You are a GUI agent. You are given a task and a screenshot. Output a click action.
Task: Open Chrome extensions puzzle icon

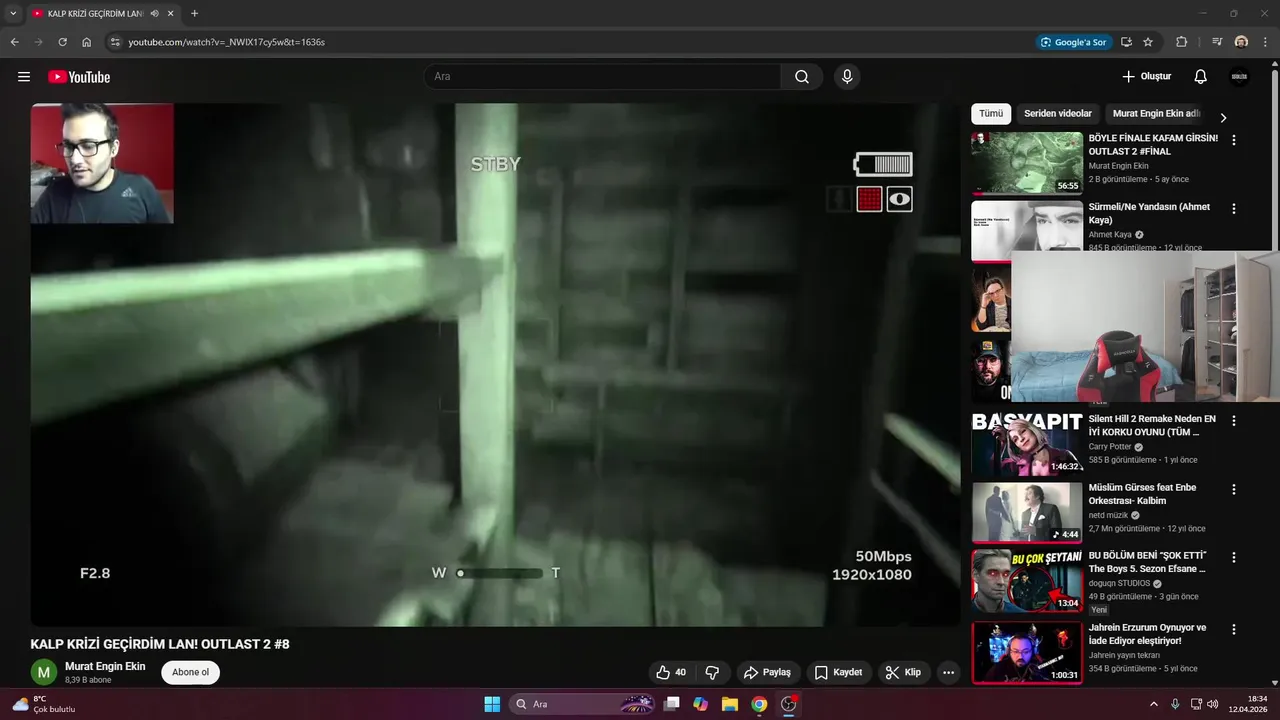(x=1181, y=42)
